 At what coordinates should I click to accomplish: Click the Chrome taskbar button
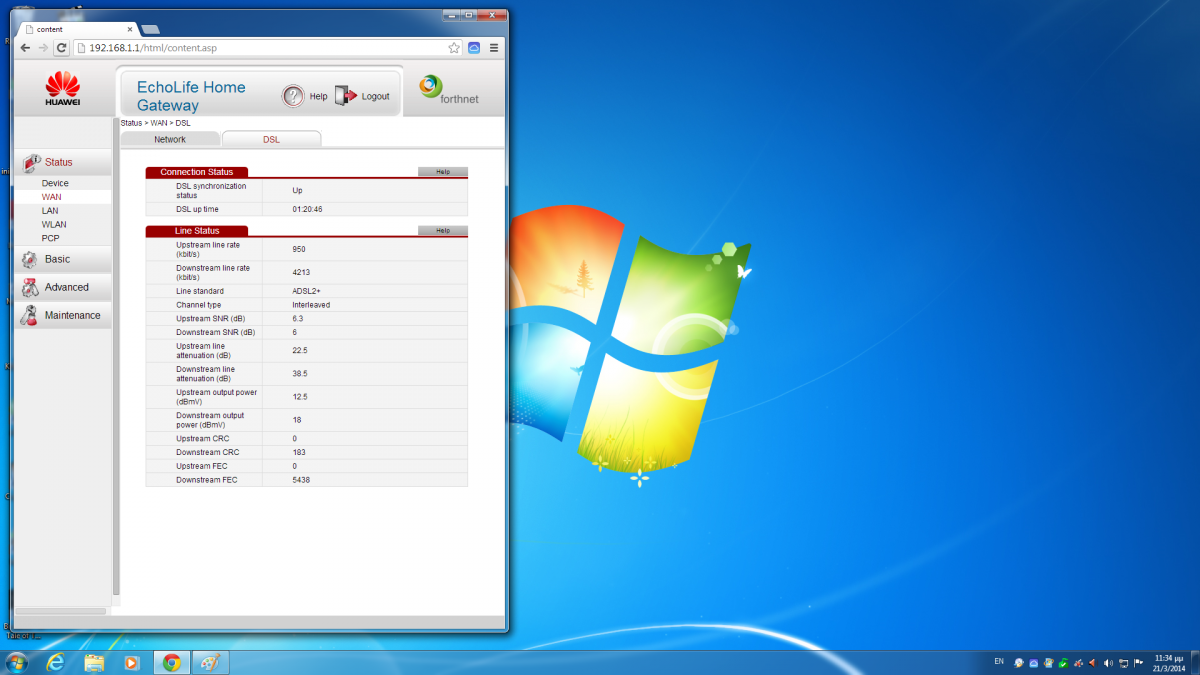coord(172,662)
